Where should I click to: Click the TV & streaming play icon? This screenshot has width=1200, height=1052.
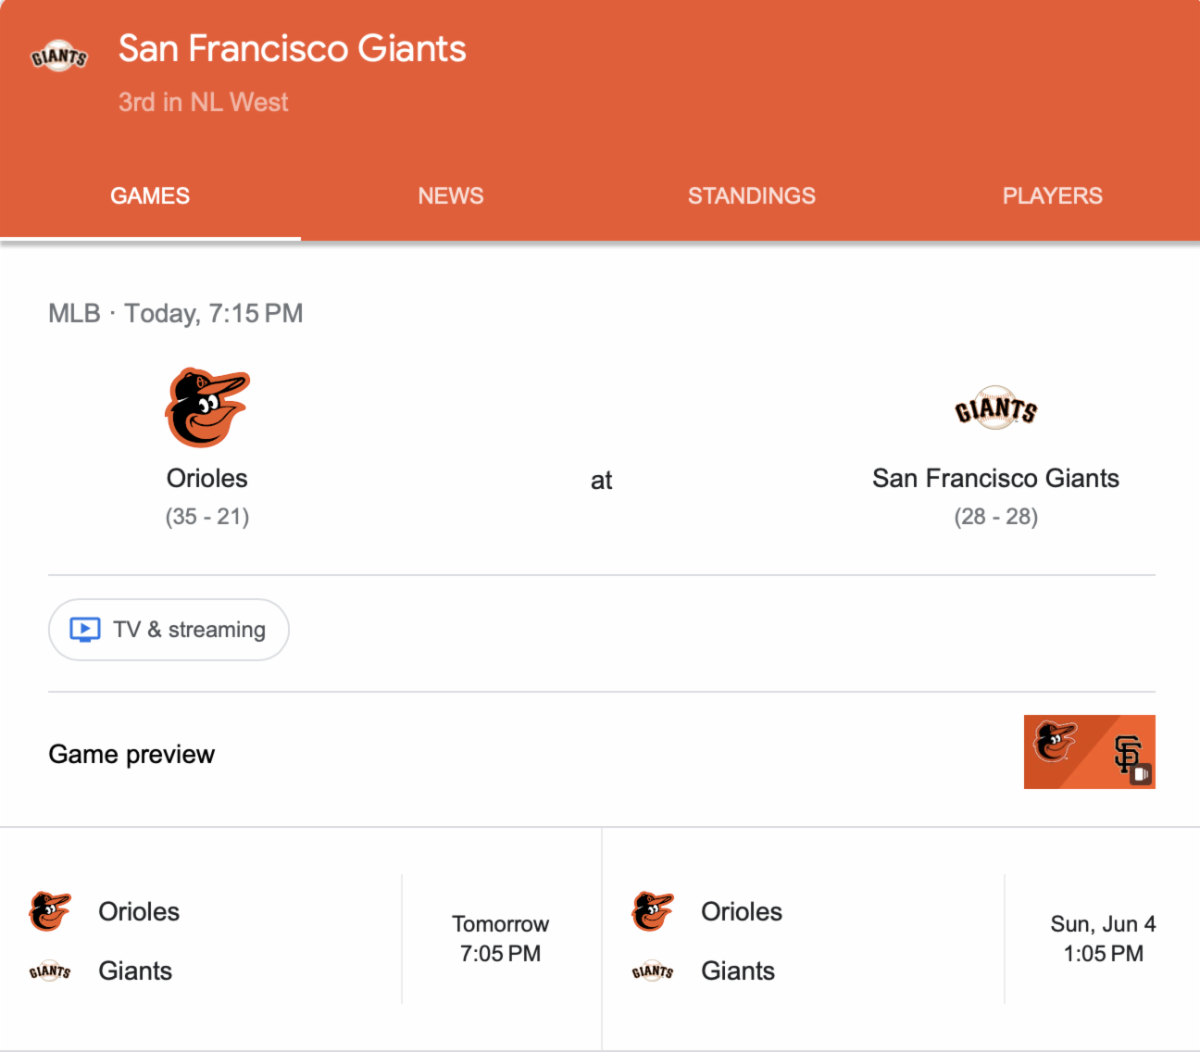[85, 629]
